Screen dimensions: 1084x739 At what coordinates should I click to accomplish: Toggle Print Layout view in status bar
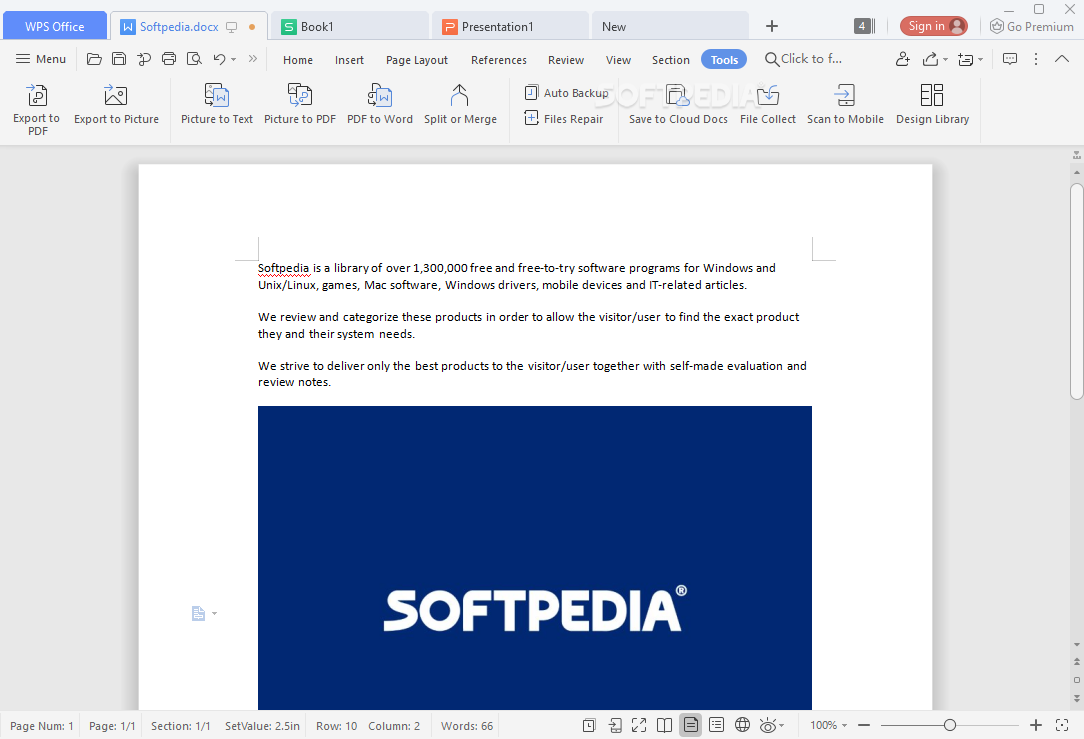690,725
